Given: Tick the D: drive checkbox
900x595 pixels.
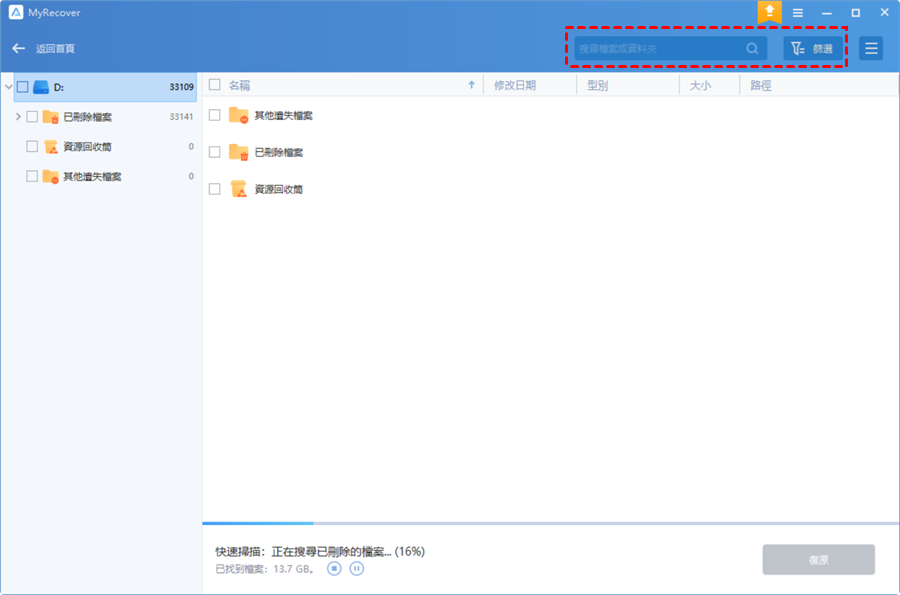Looking at the screenshot, I should (23, 87).
